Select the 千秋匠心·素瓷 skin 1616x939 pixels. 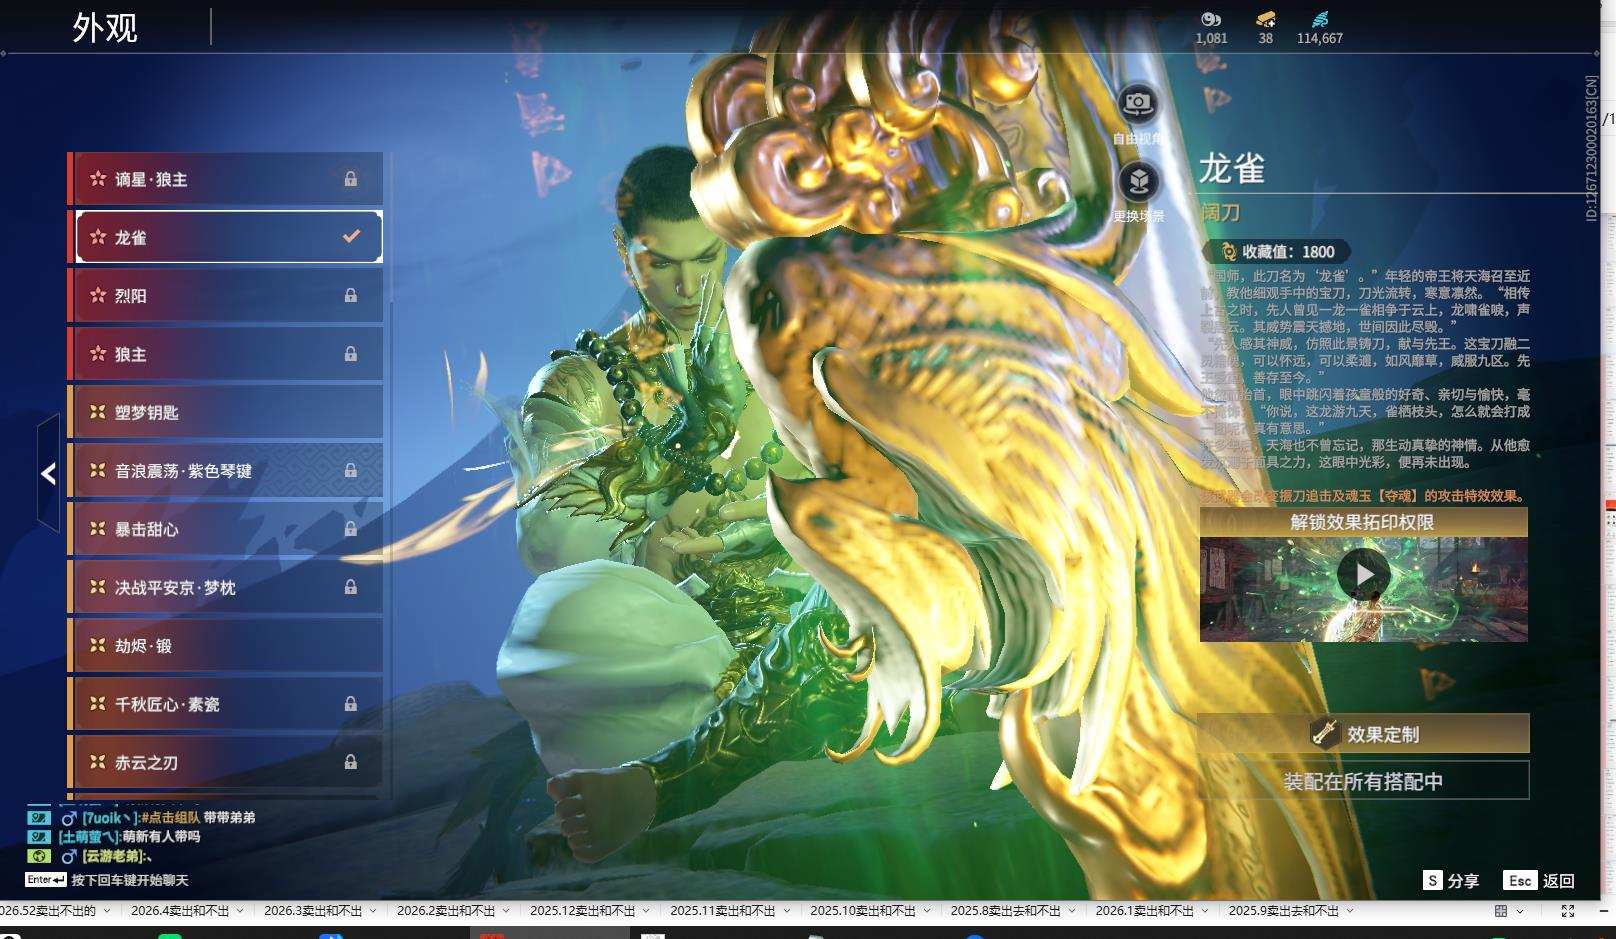coord(226,704)
